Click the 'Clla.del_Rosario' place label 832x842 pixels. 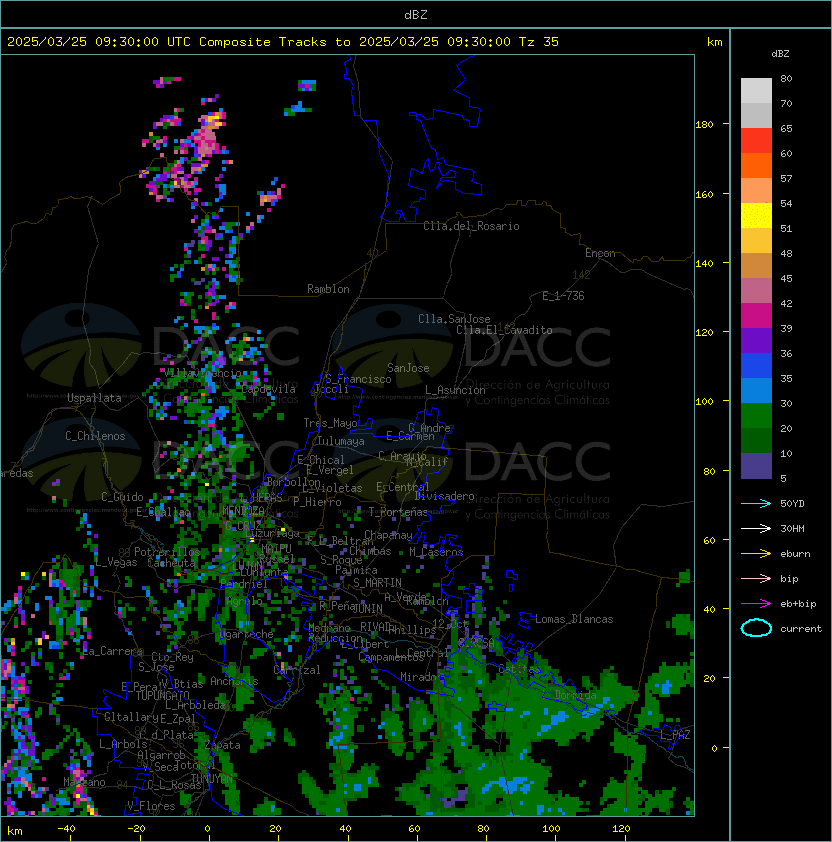tap(471, 226)
